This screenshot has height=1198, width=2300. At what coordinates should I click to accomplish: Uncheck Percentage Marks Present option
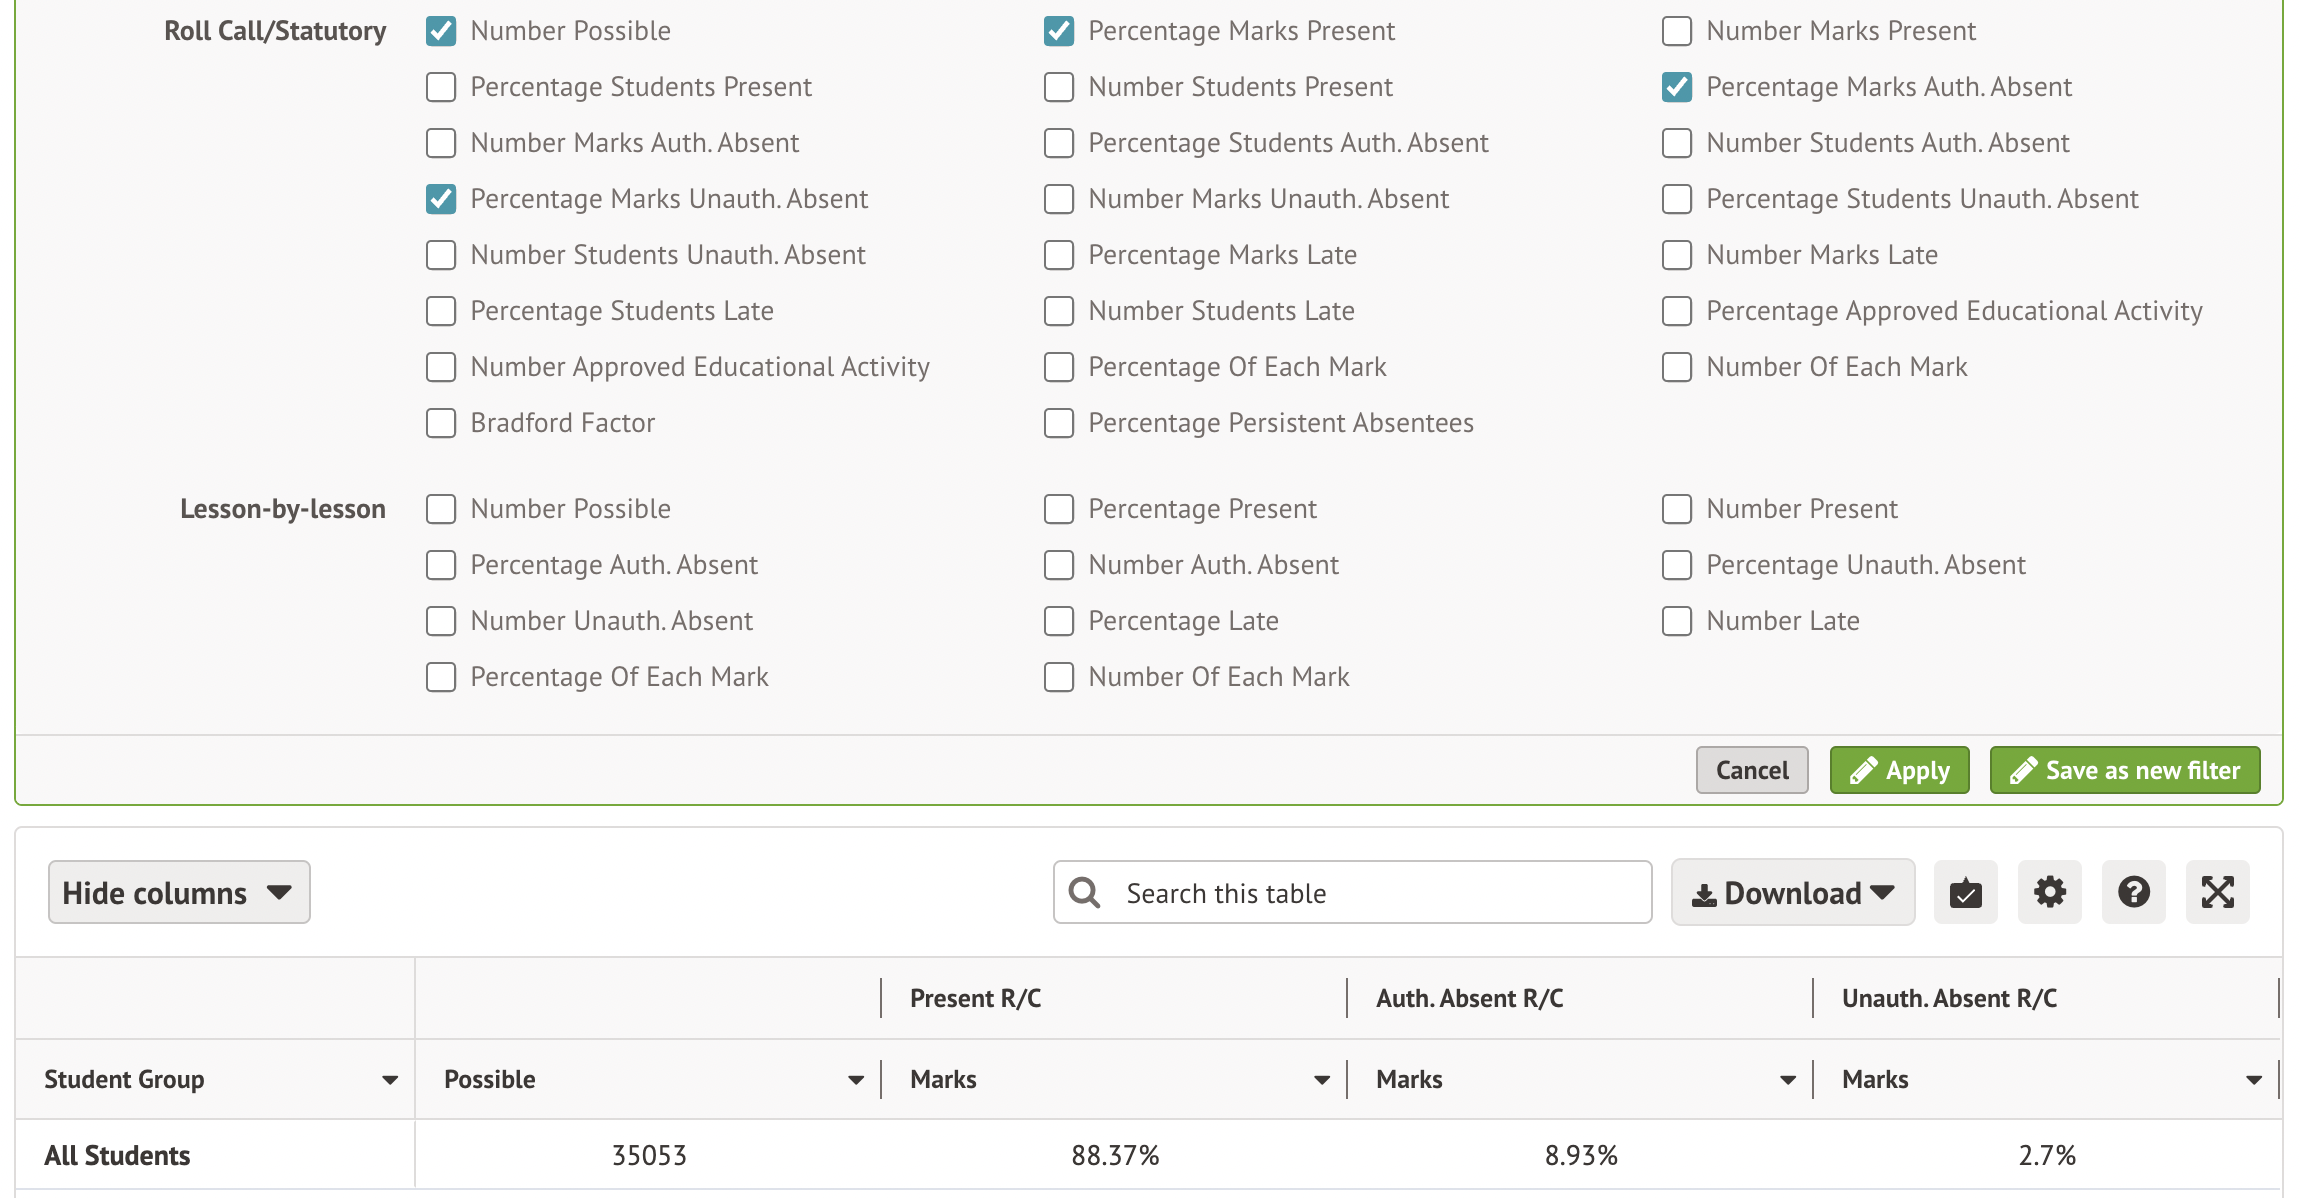point(1059,31)
